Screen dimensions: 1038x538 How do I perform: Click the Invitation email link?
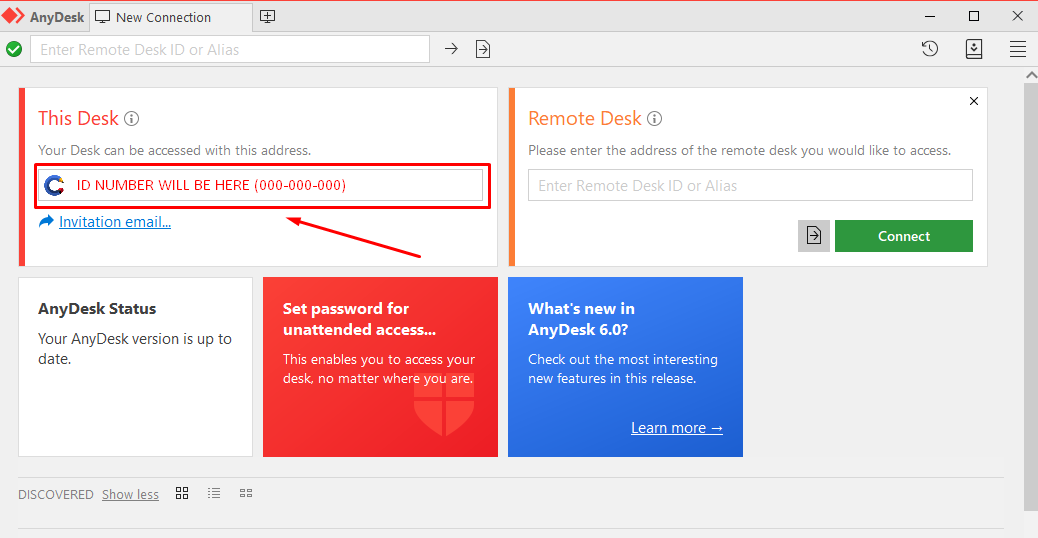tap(115, 222)
